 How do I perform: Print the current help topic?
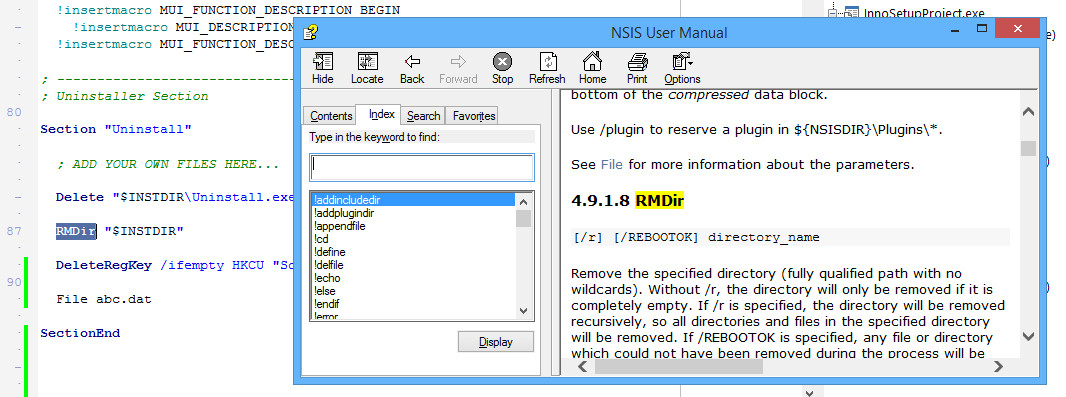[637, 69]
